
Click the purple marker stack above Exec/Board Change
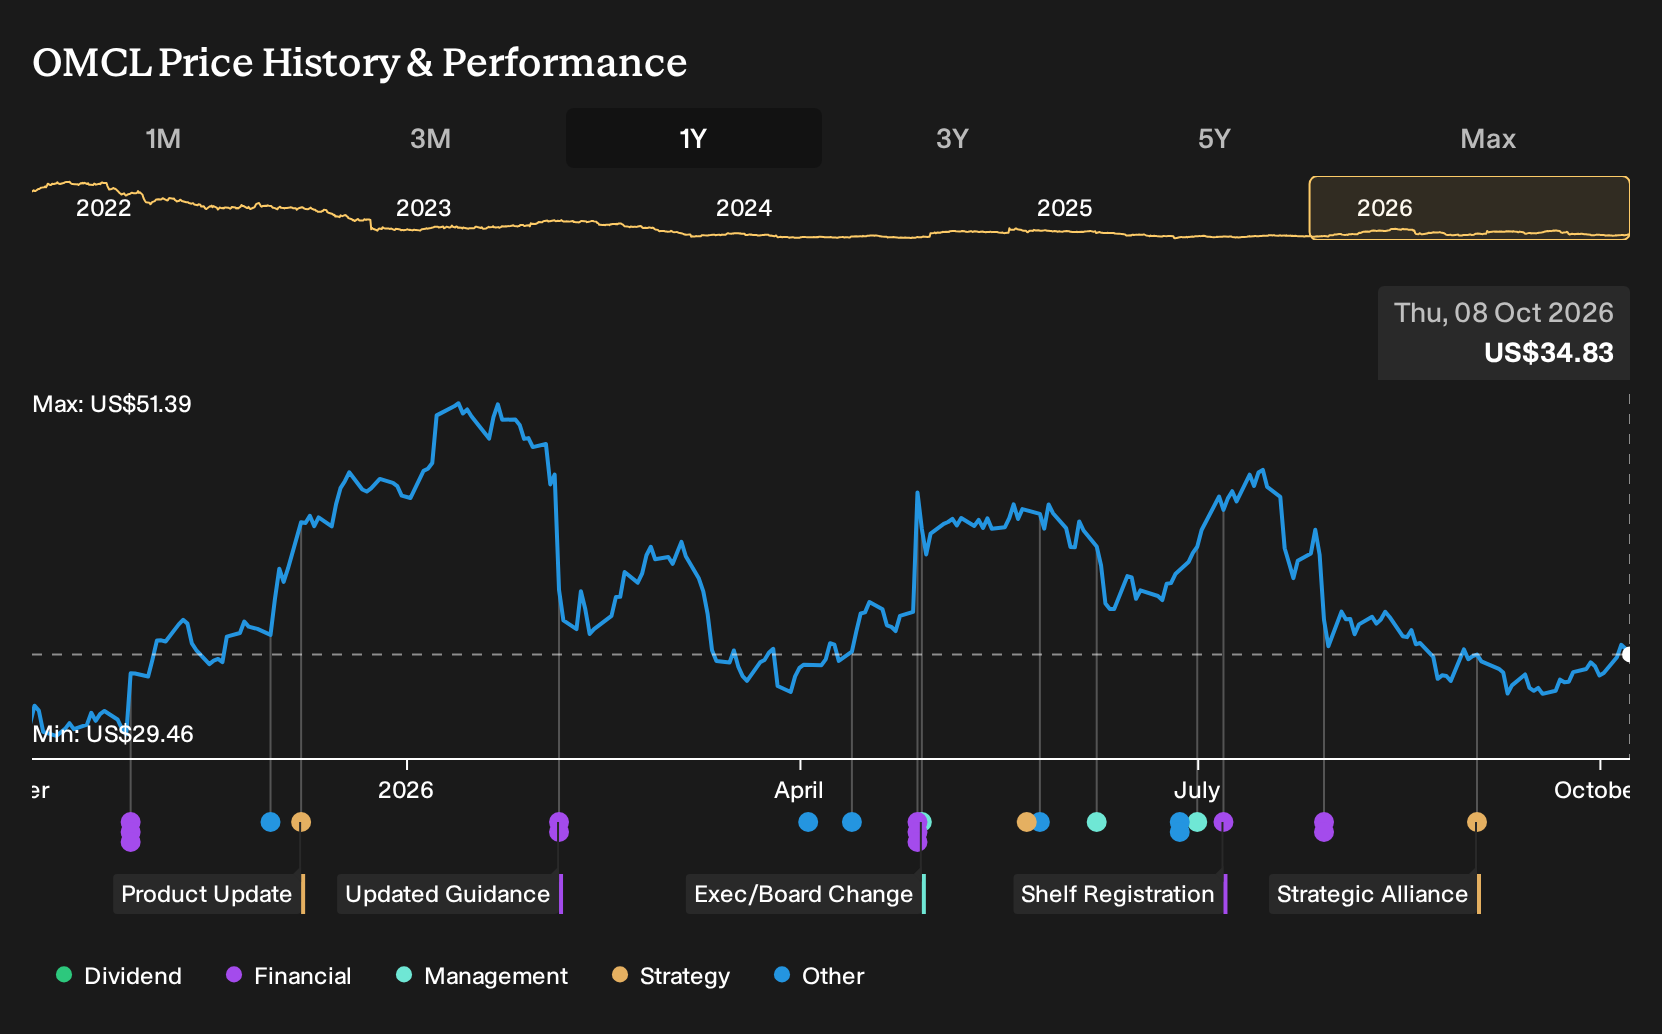pos(917,832)
